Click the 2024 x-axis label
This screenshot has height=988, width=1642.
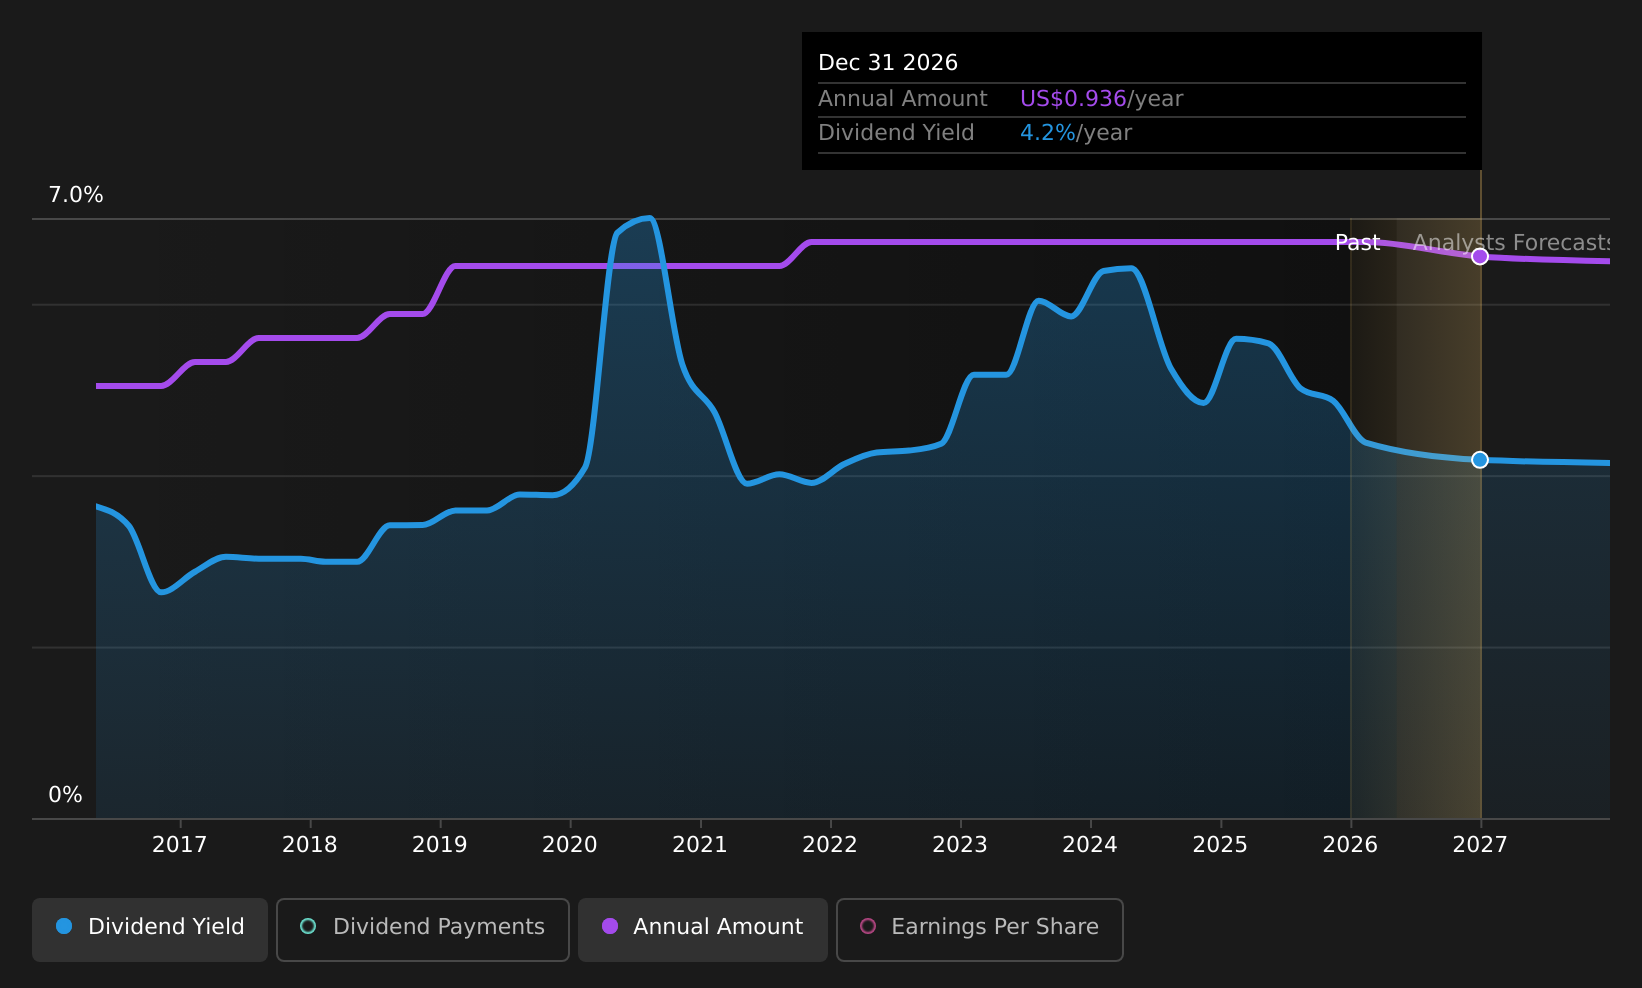coord(1090,845)
